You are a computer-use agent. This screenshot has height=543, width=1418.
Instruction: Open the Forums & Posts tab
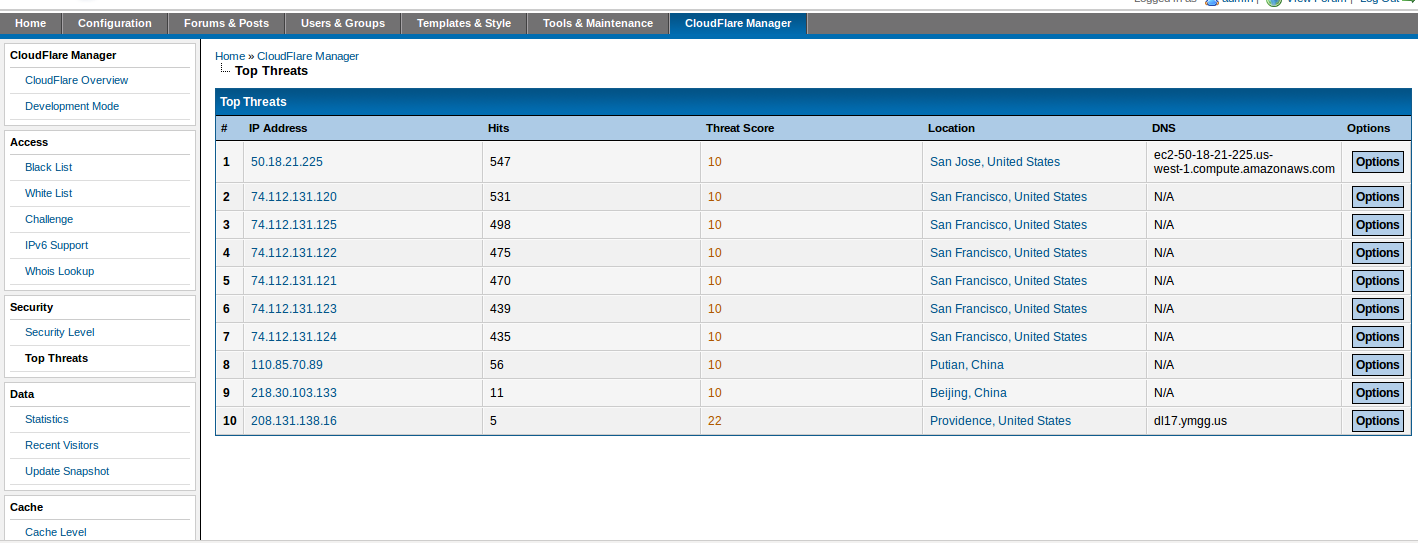click(226, 23)
